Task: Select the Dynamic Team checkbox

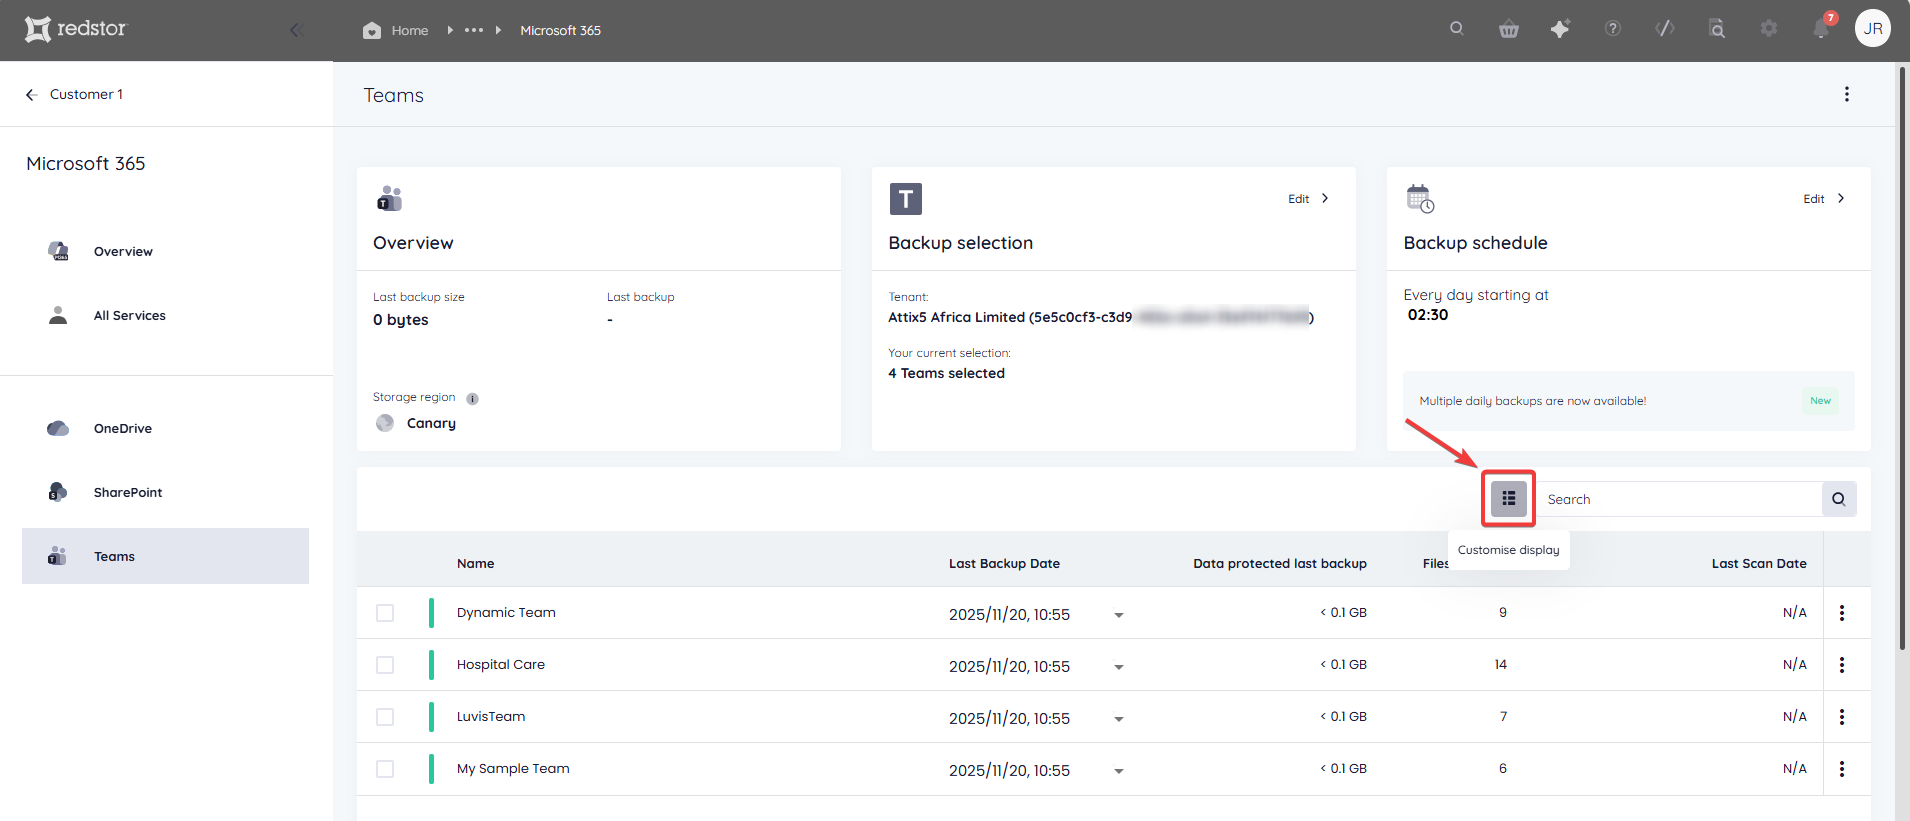Action: (385, 613)
